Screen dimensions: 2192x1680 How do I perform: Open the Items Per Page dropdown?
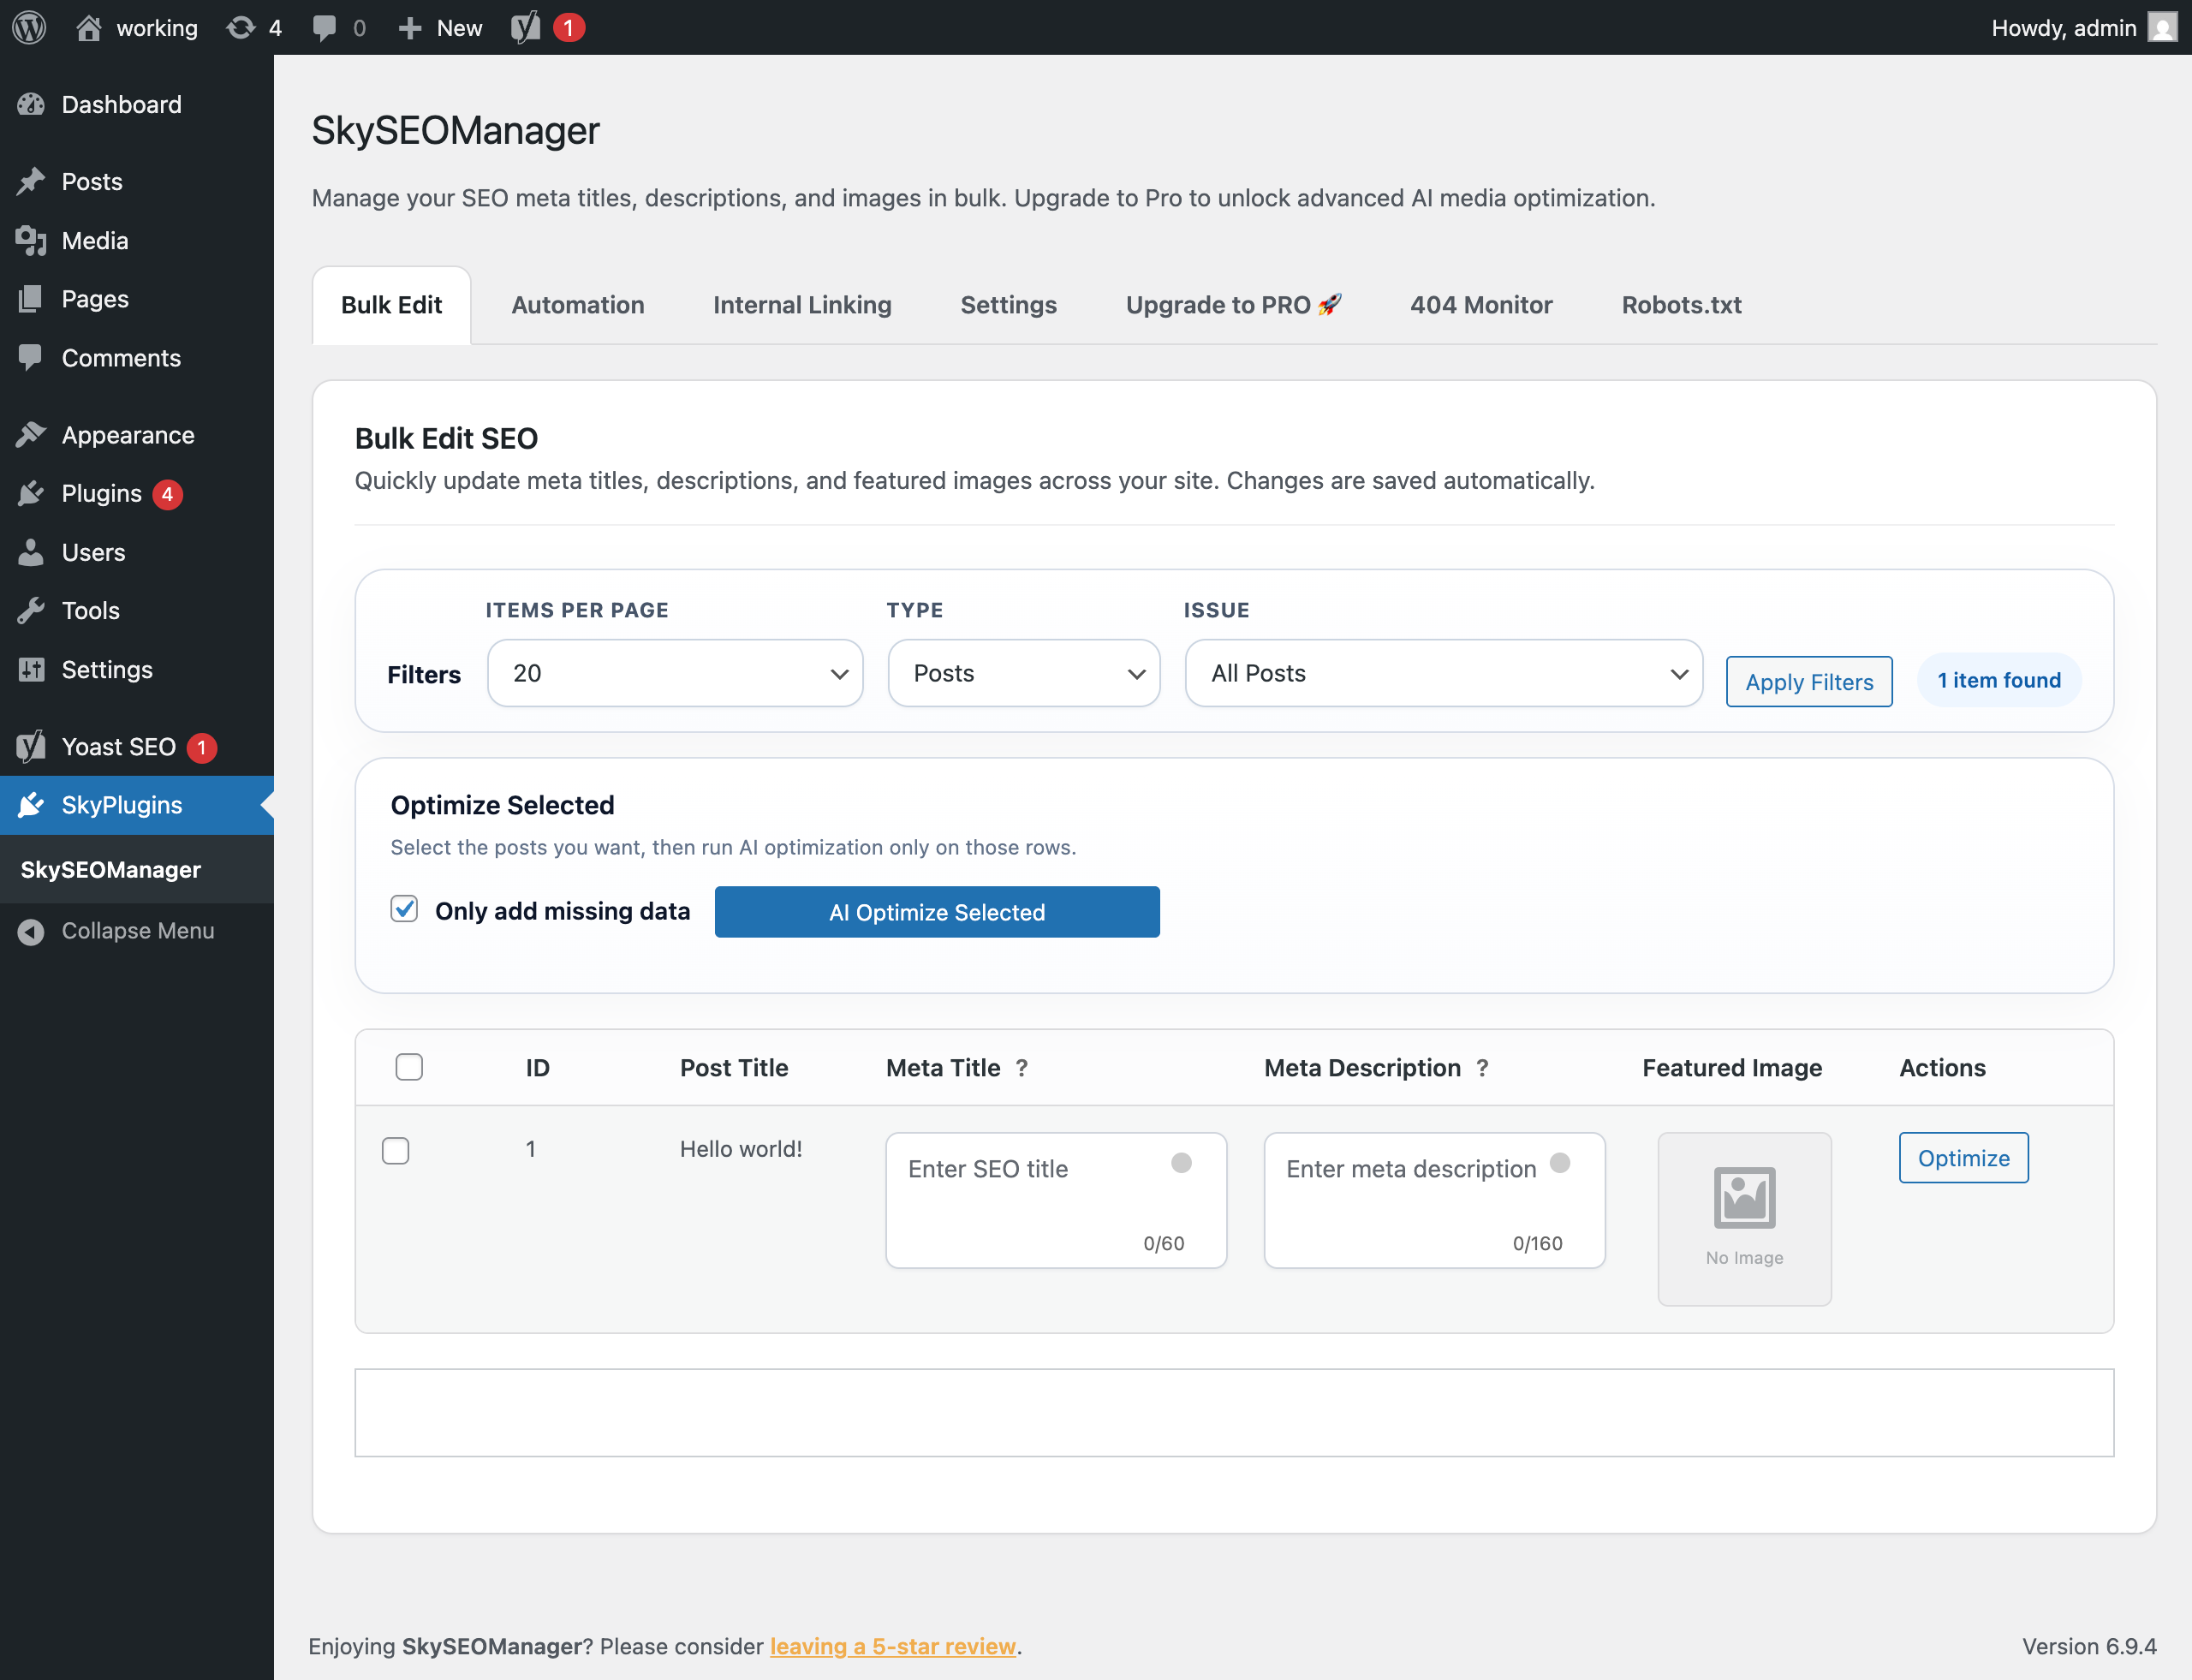[675, 673]
